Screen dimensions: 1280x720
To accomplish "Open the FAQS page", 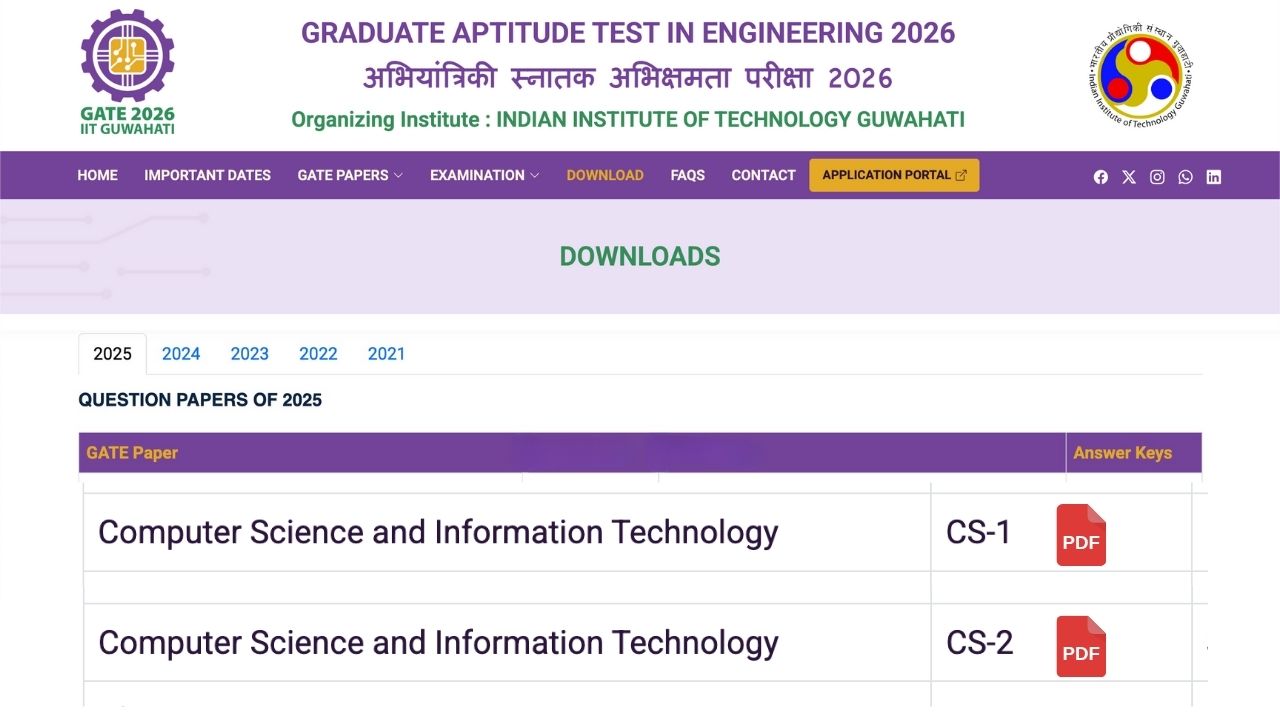I will 688,175.
